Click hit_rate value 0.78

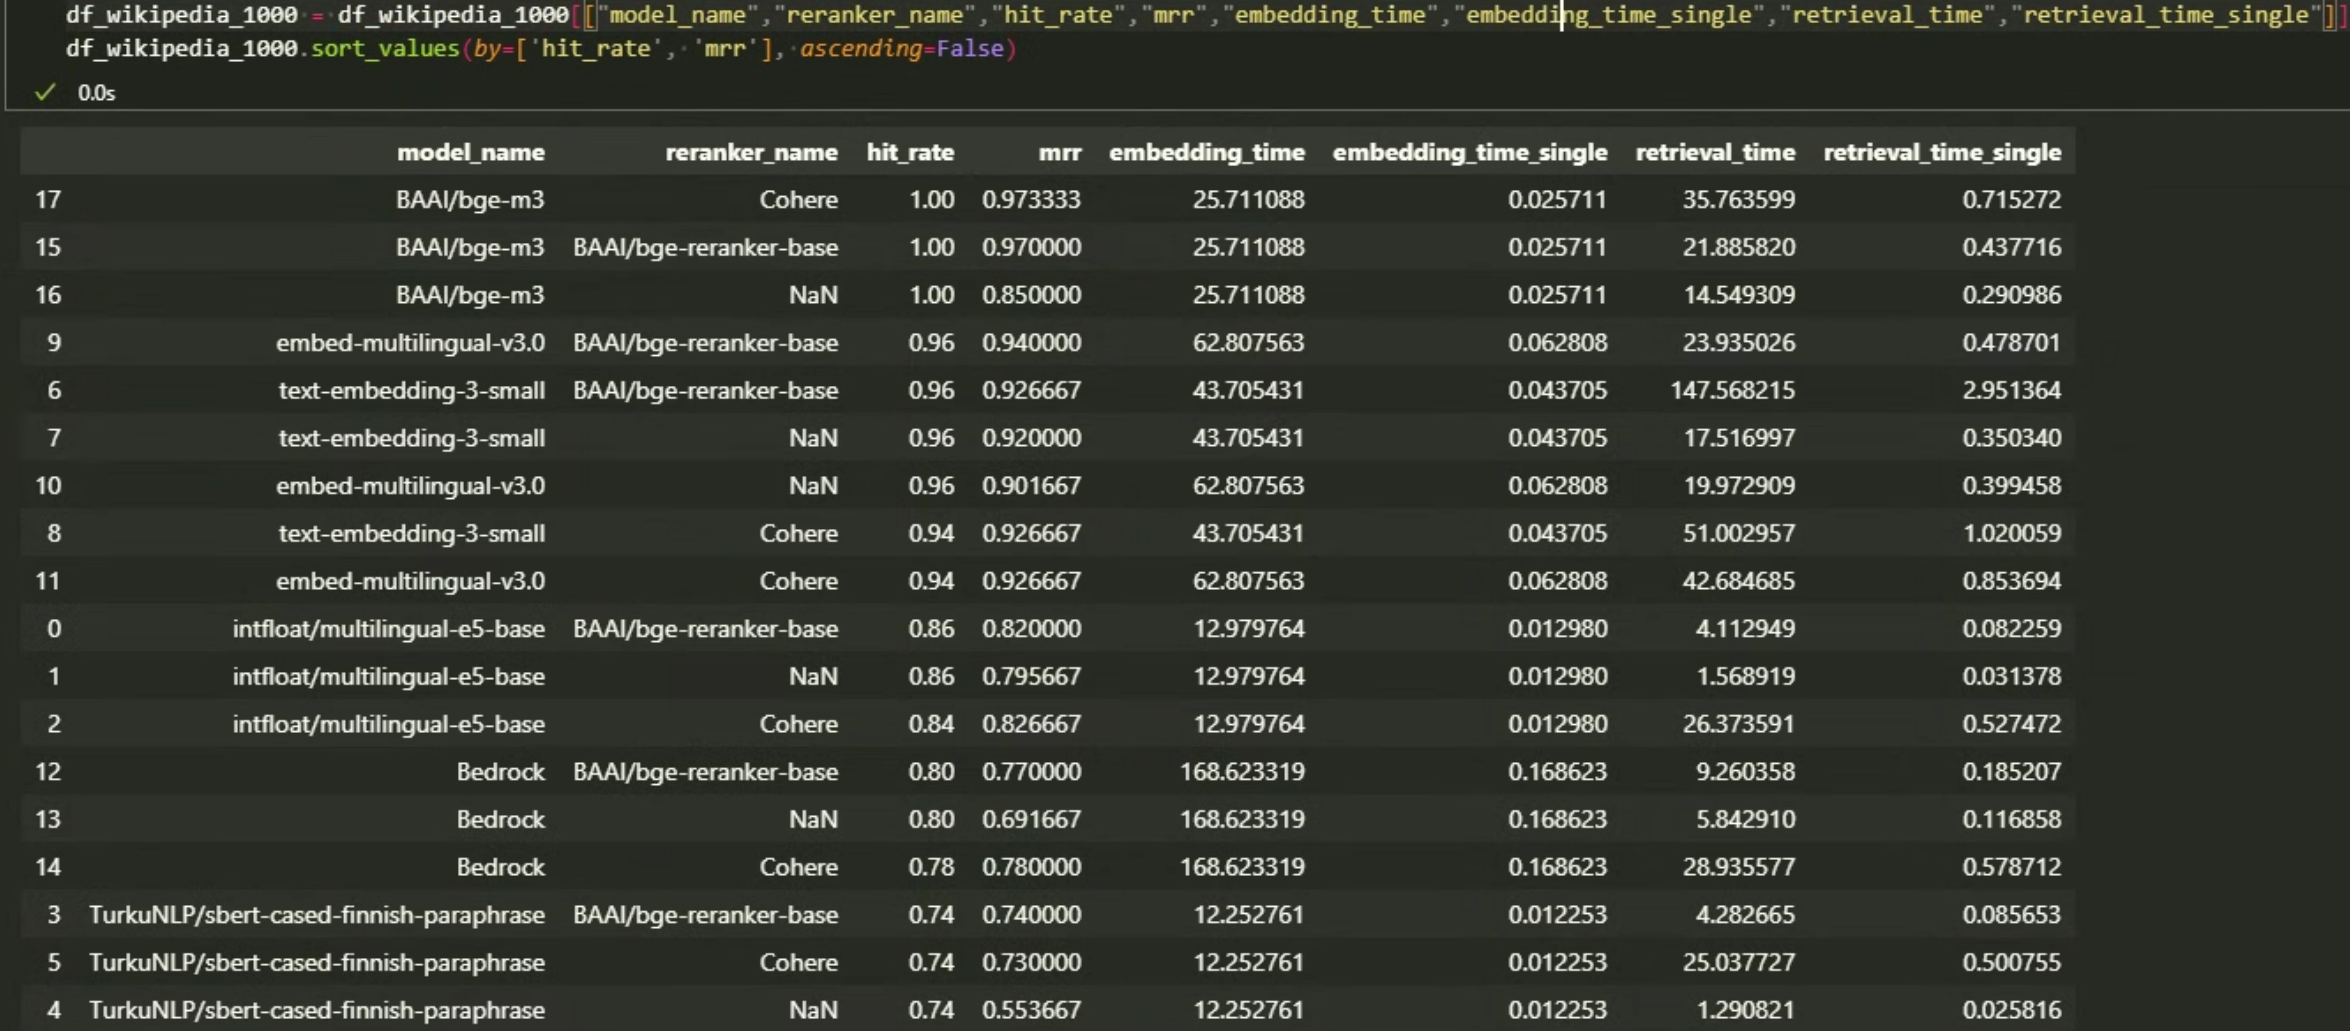(931, 867)
